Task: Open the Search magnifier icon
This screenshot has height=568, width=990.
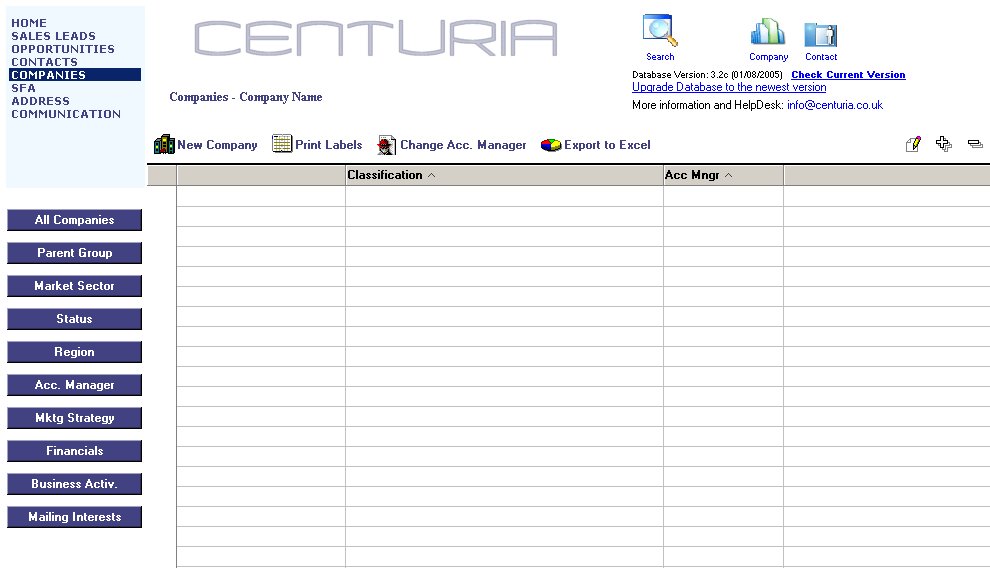Action: point(660,30)
